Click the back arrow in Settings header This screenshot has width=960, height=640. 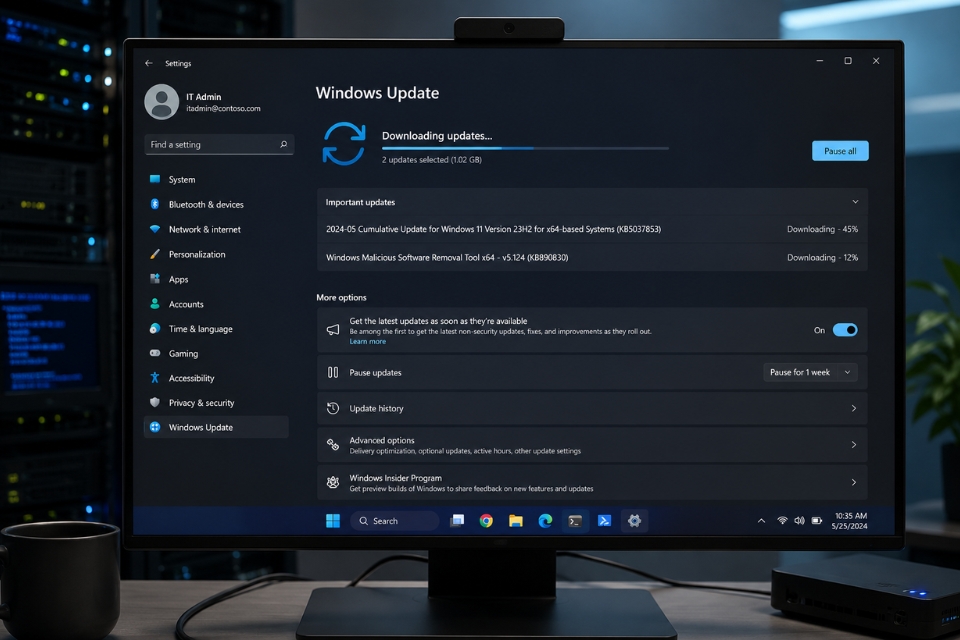pyautogui.click(x=149, y=63)
